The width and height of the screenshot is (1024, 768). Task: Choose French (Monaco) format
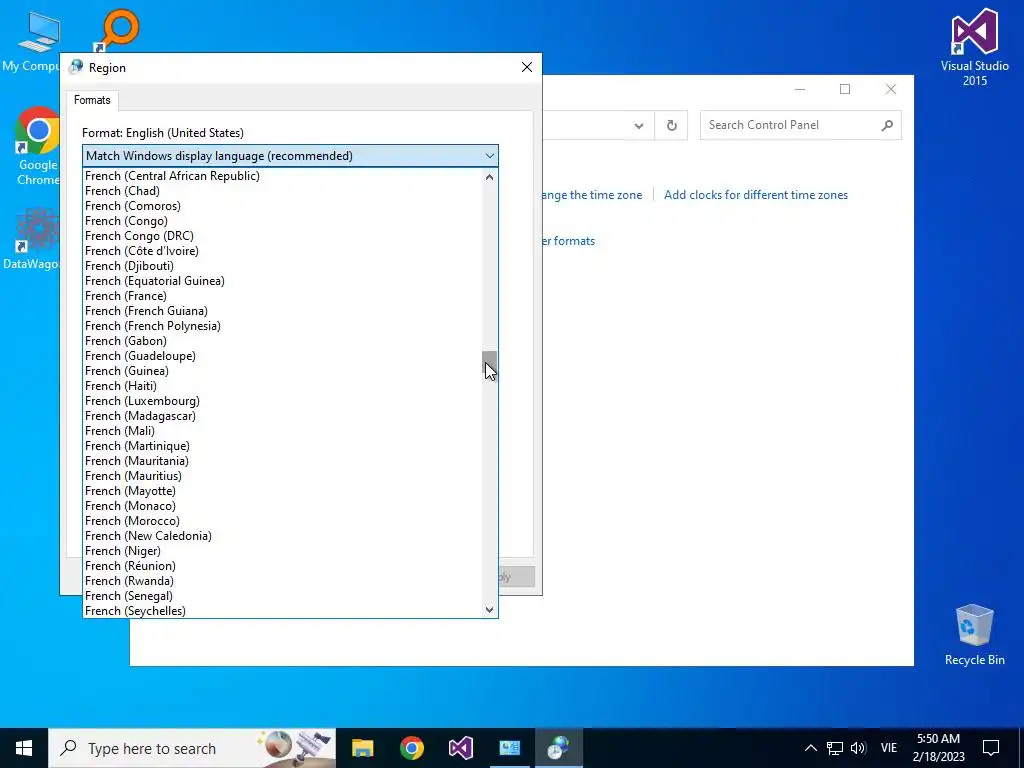(283, 506)
